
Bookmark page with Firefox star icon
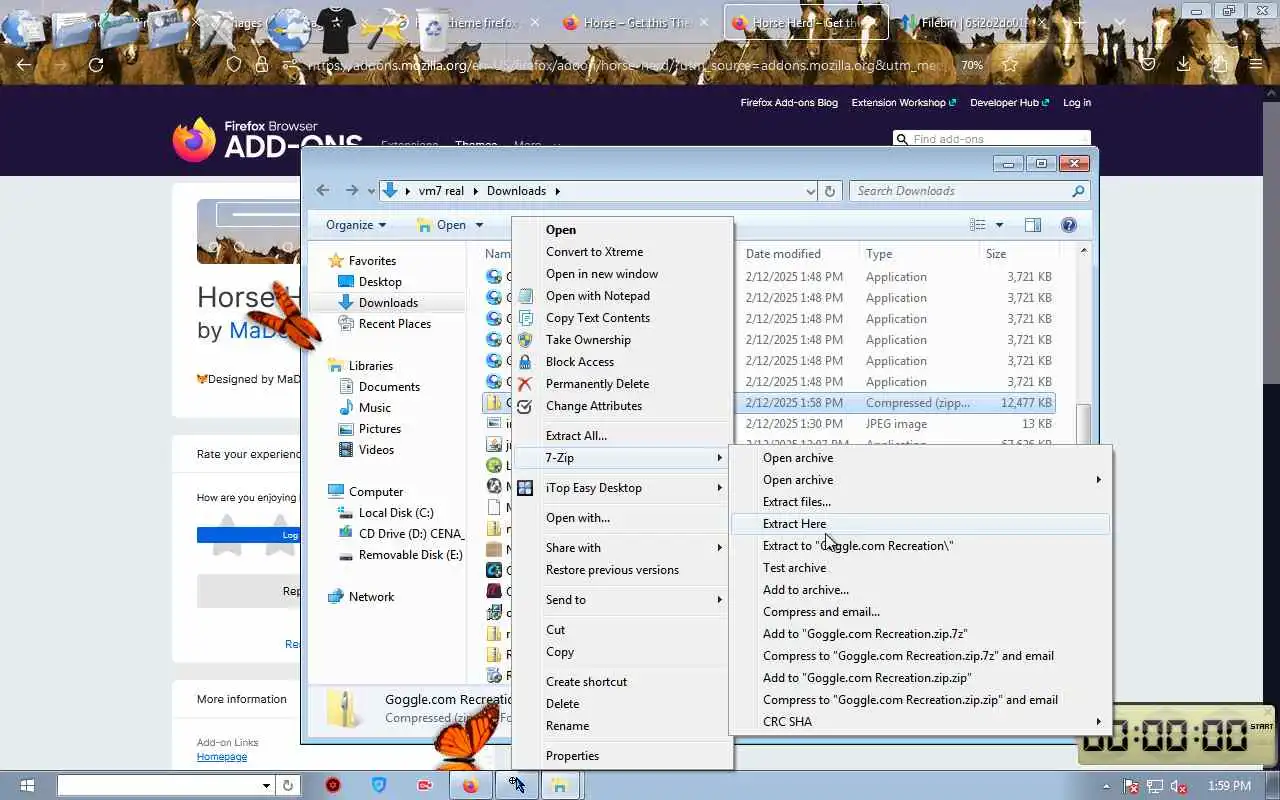1010,65
